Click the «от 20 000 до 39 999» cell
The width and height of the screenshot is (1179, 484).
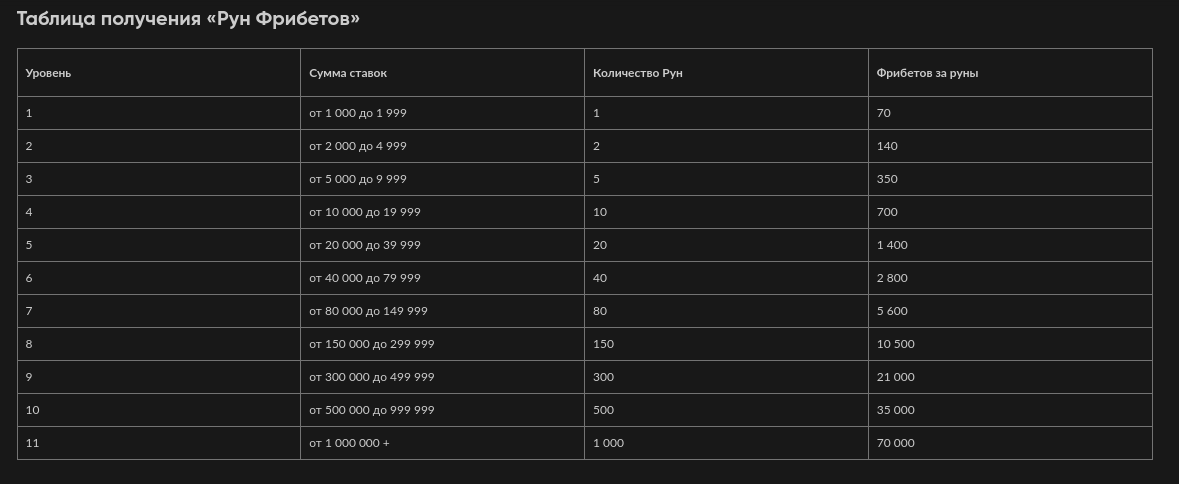(365, 245)
